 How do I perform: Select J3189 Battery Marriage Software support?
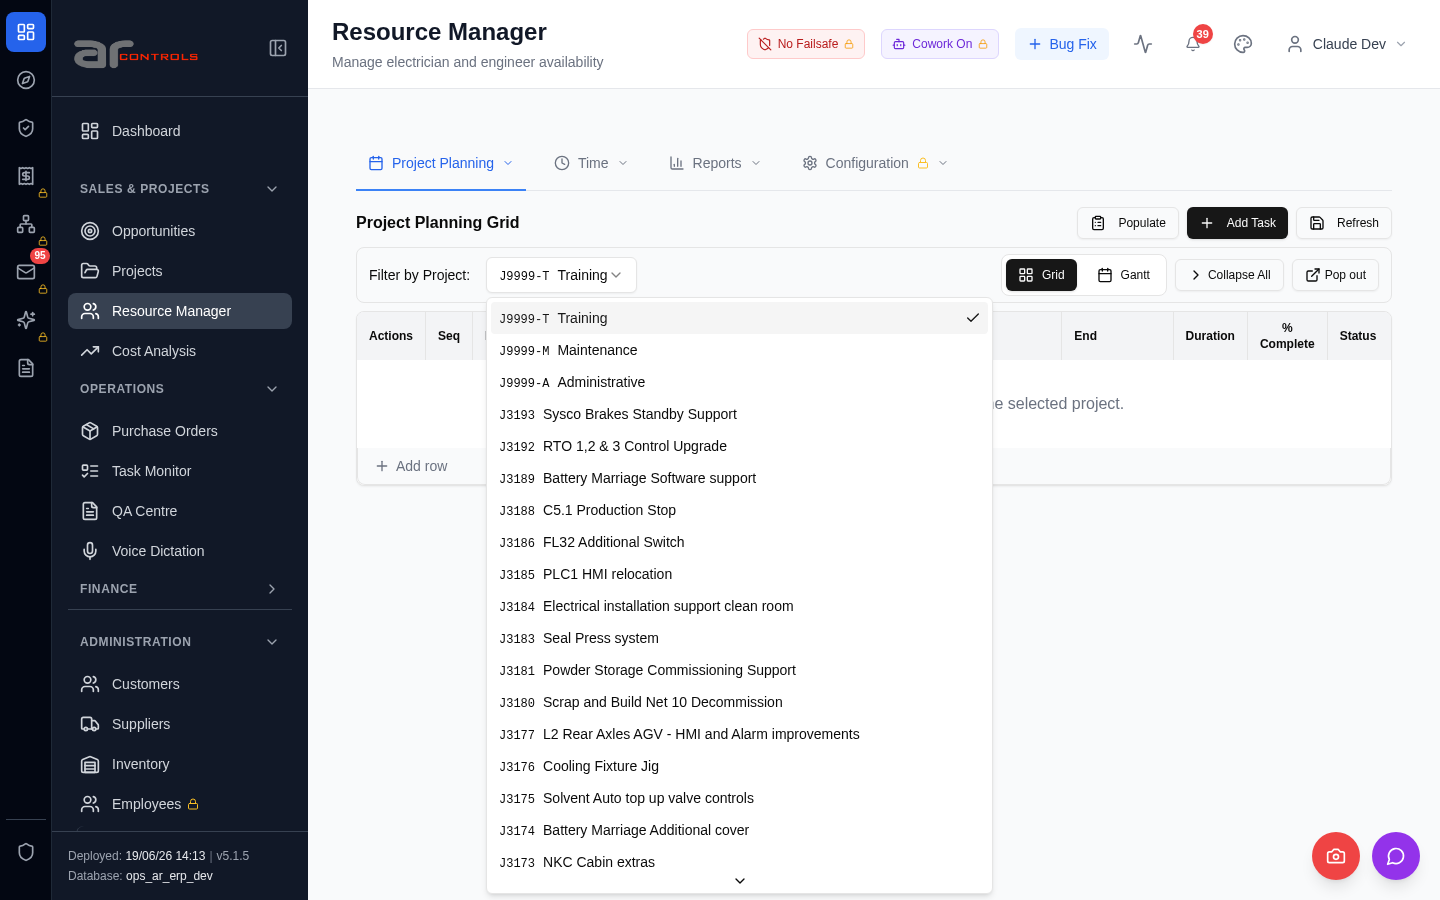click(x=739, y=478)
